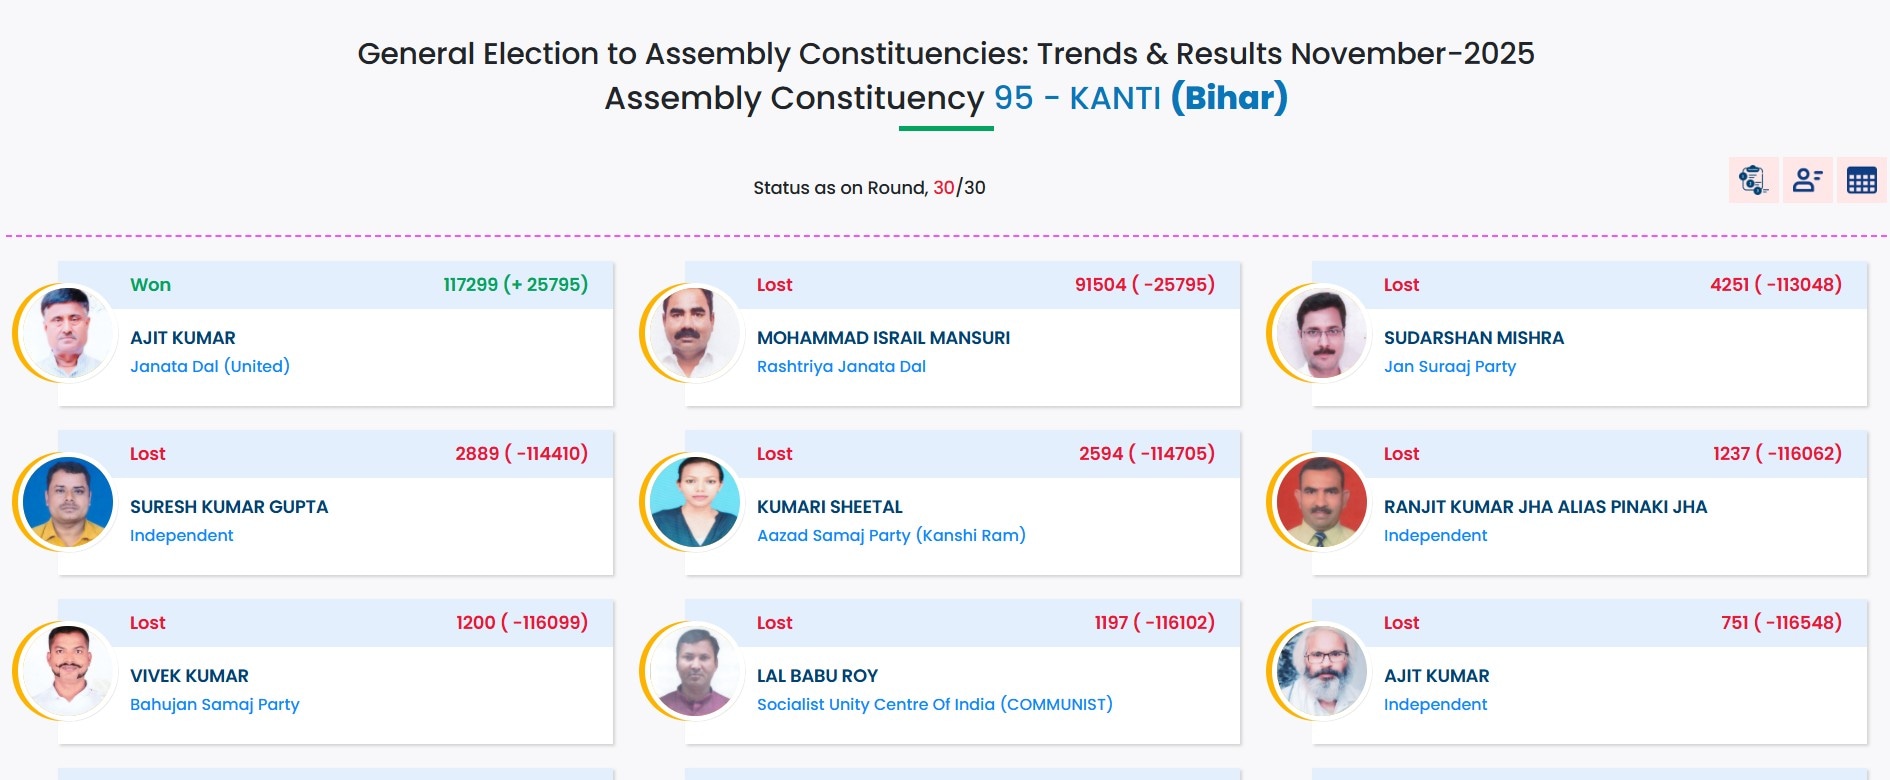Click the candidate list person icon
The height and width of the screenshot is (780, 1890).
point(1807,180)
